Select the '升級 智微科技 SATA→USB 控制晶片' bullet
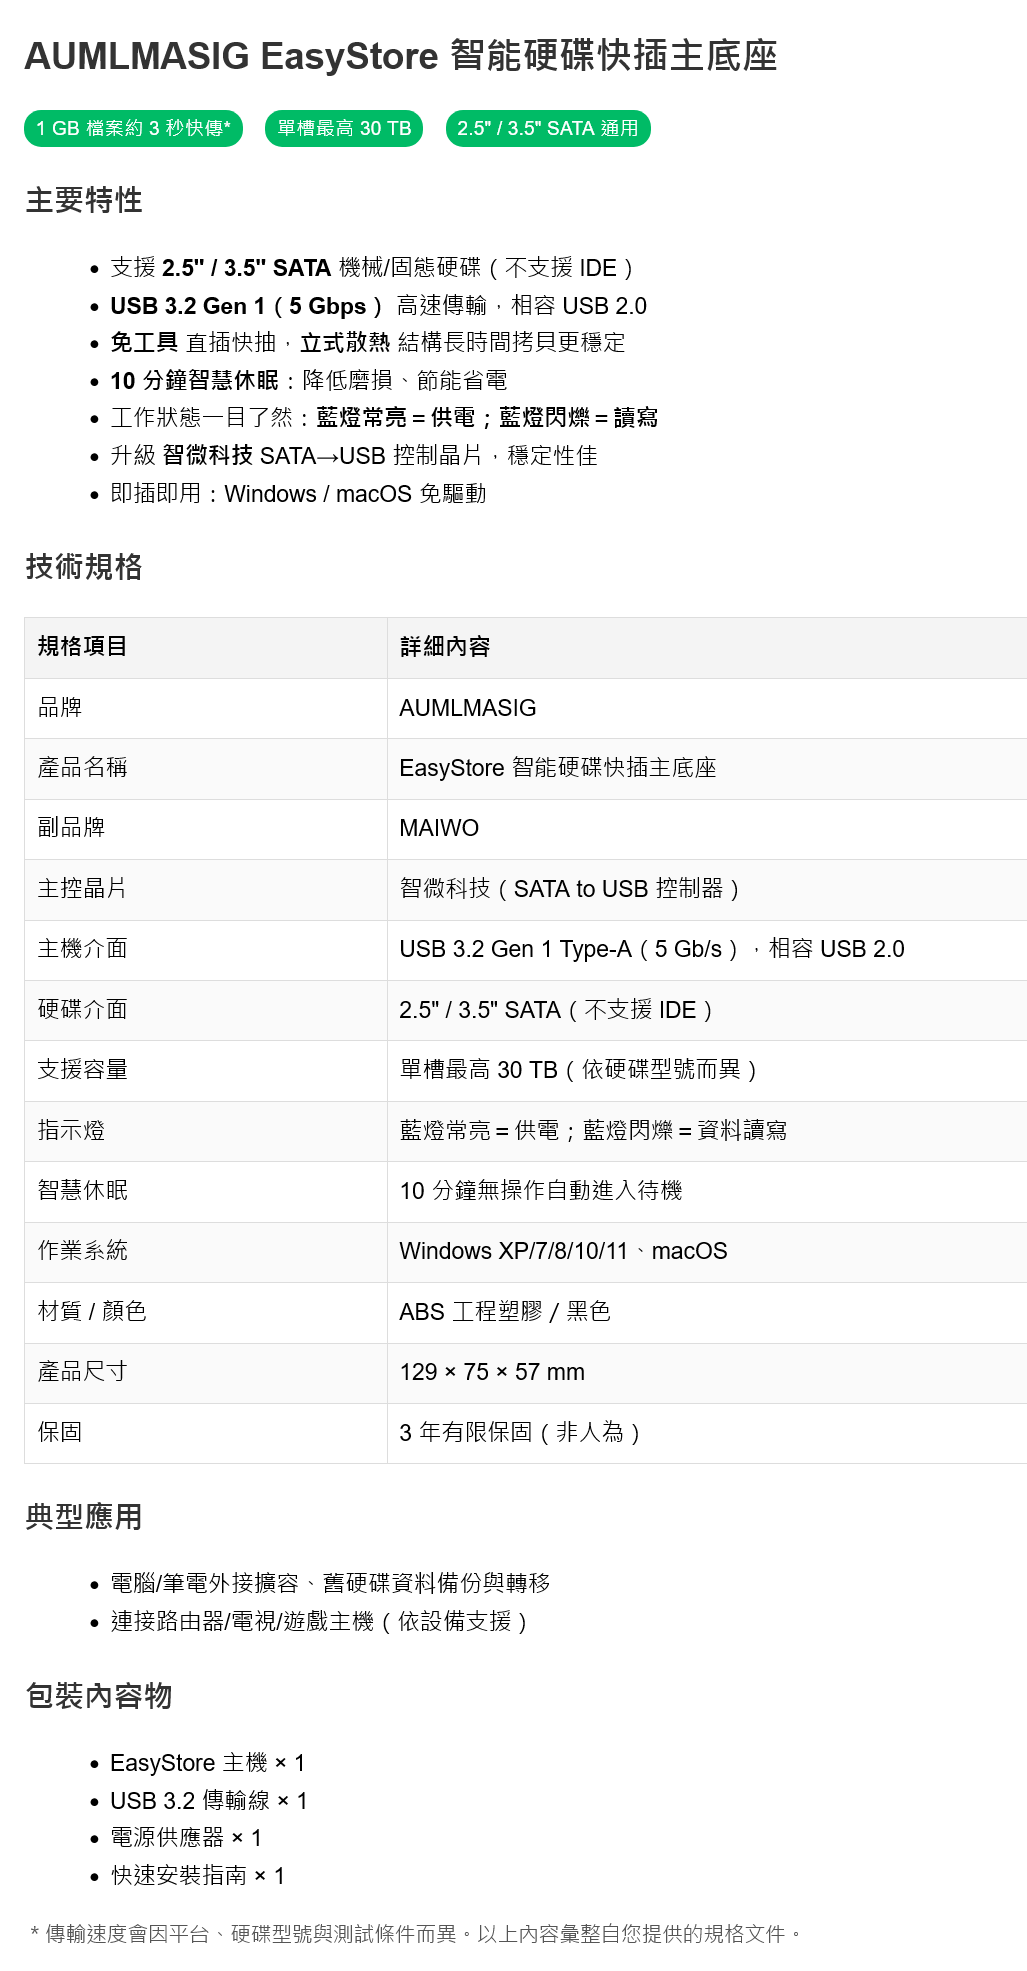 coord(354,456)
